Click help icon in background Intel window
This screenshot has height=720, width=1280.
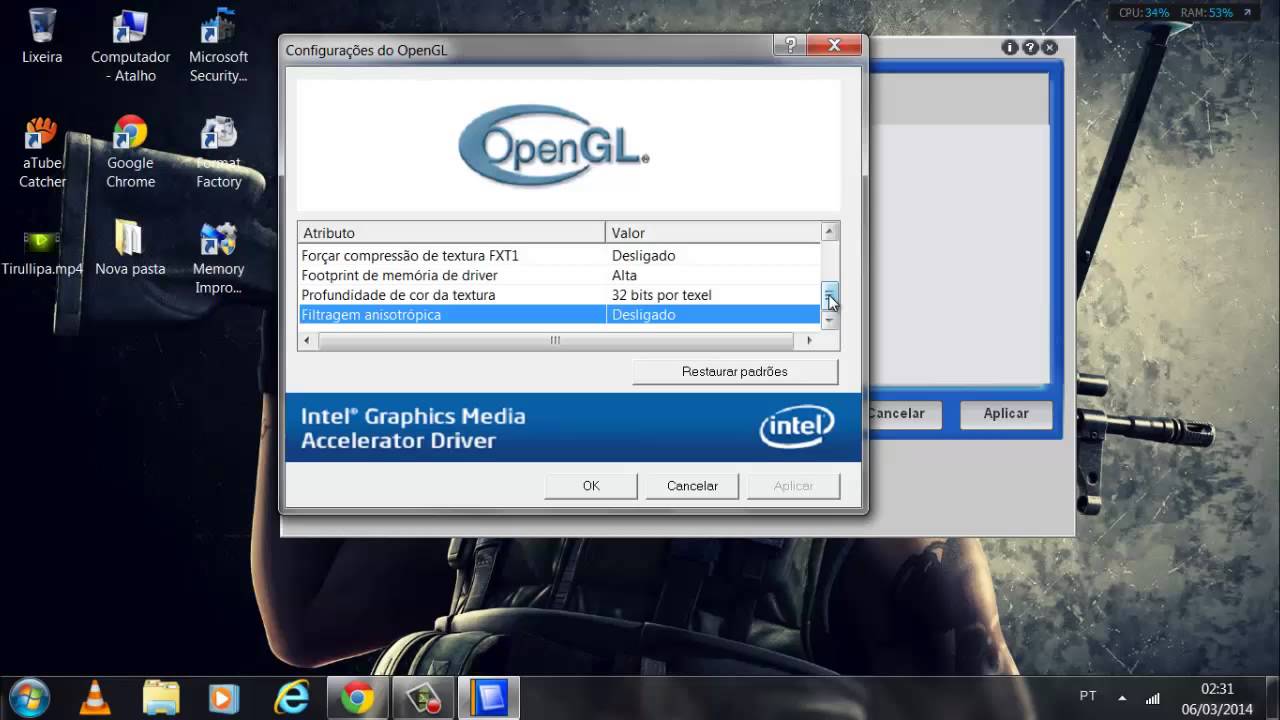(x=1030, y=47)
